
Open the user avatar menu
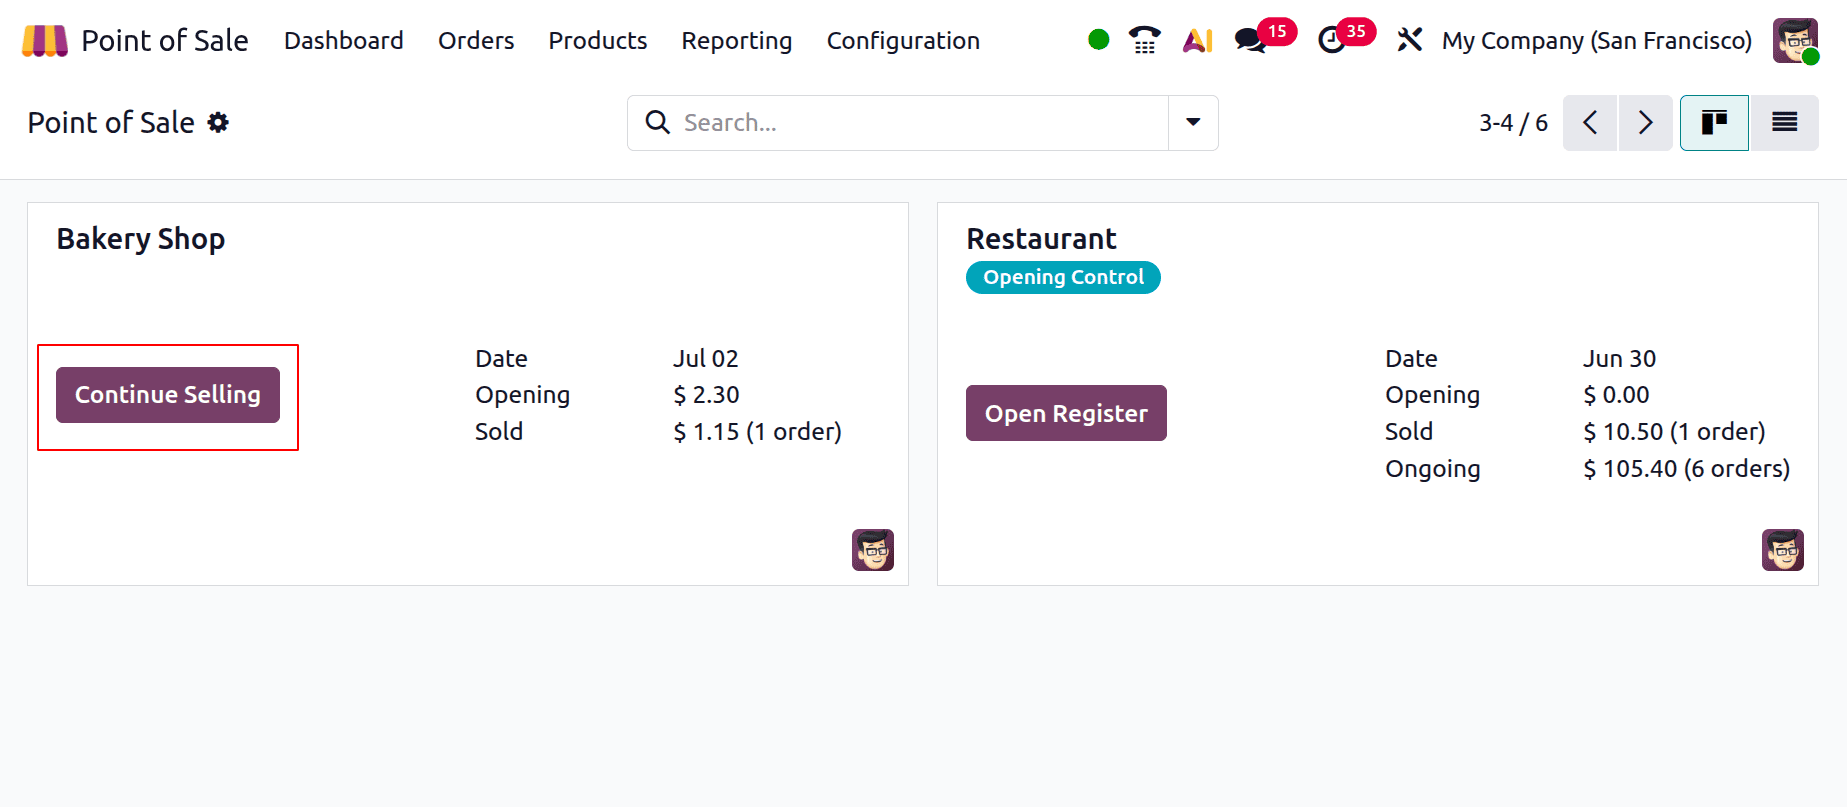click(x=1795, y=41)
